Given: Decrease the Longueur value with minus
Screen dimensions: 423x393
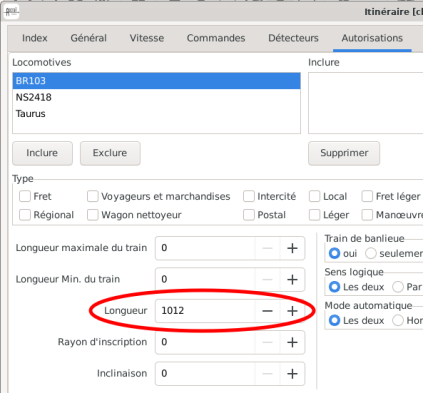Looking at the screenshot, I should [267, 311].
